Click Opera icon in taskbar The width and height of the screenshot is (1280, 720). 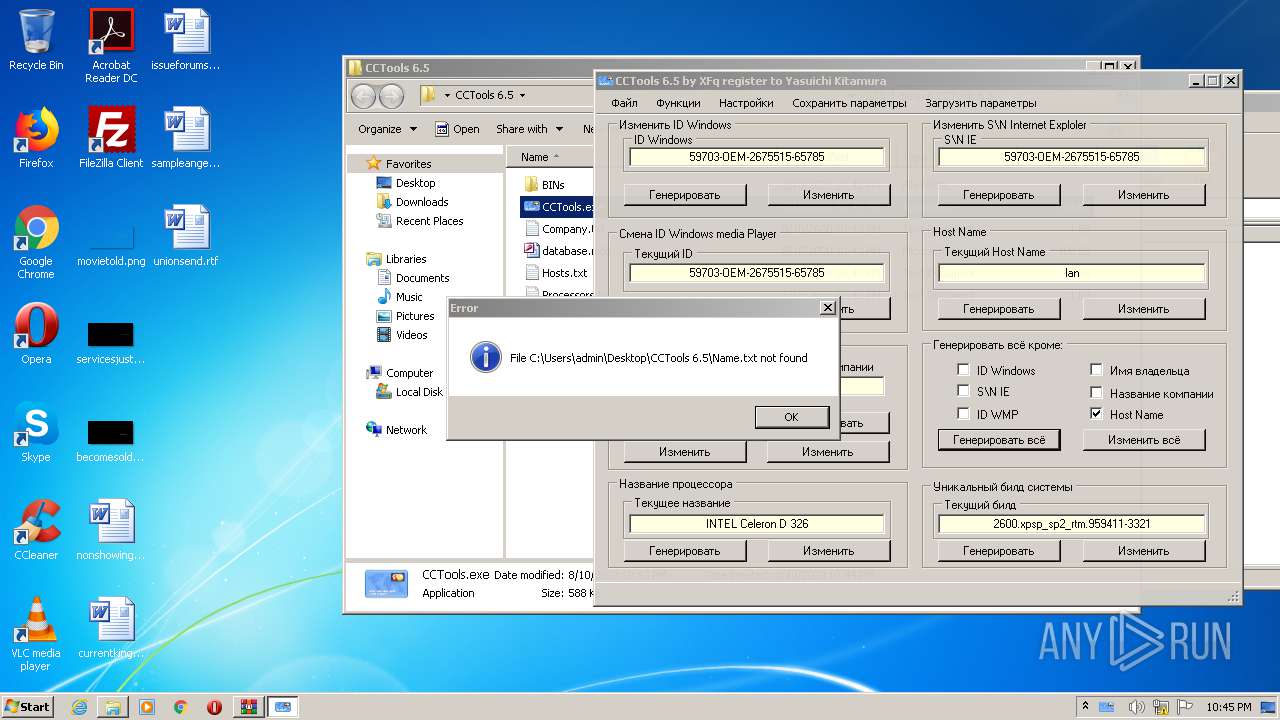(x=214, y=706)
